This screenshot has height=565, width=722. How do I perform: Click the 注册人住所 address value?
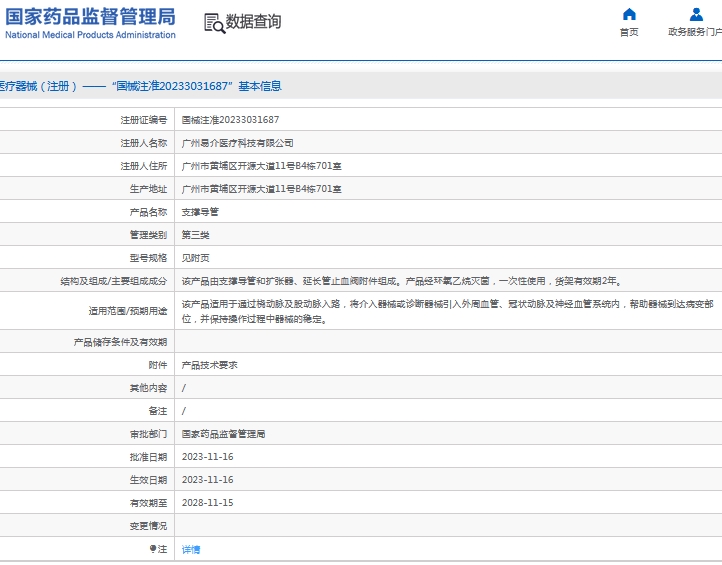tap(262, 166)
